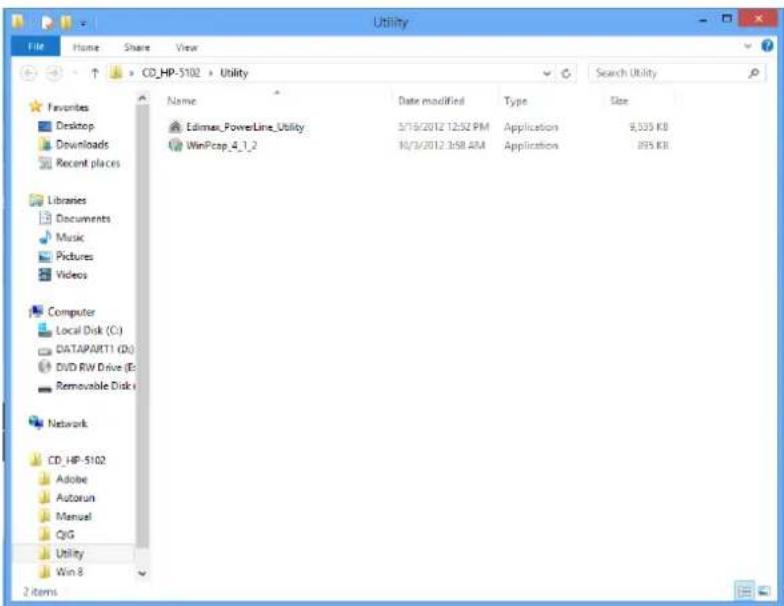Open the DATAPART1 (D:) drive

point(94,349)
